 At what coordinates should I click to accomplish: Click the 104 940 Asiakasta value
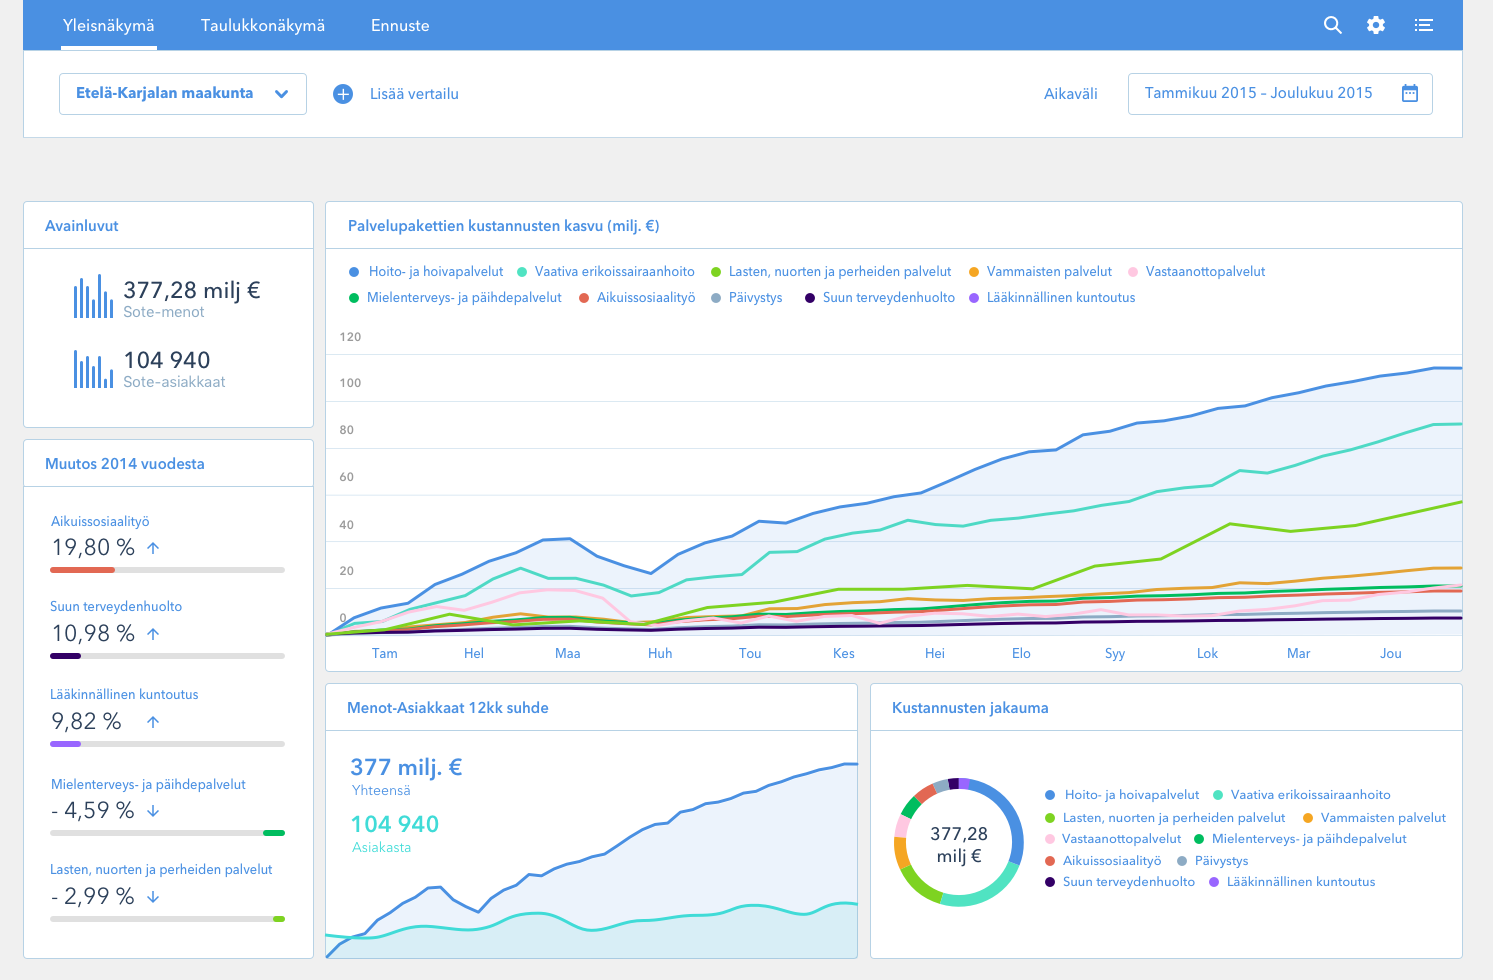[395, 824]
